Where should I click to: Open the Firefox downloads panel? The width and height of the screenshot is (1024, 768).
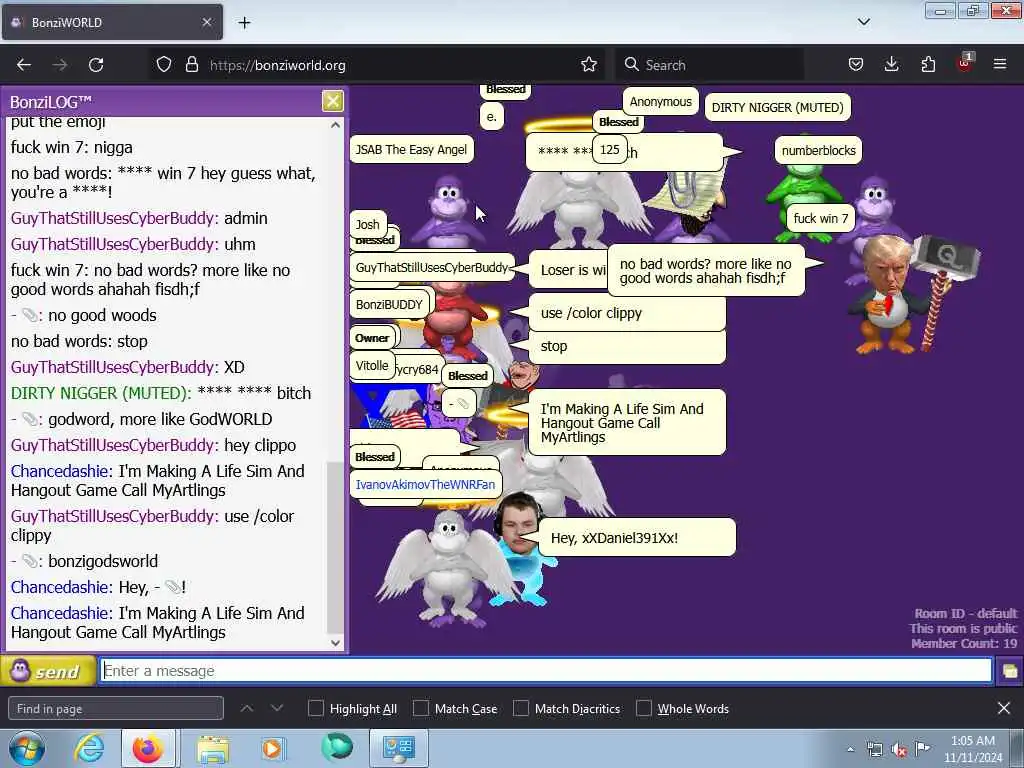point(891,65)
